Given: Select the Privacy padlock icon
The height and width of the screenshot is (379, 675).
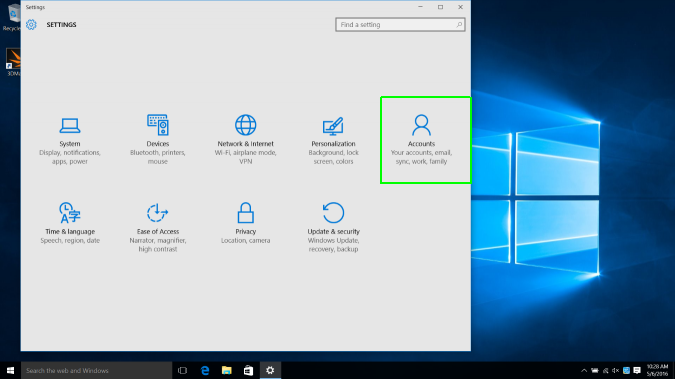Looking at the screenshot, I should 245,213.
